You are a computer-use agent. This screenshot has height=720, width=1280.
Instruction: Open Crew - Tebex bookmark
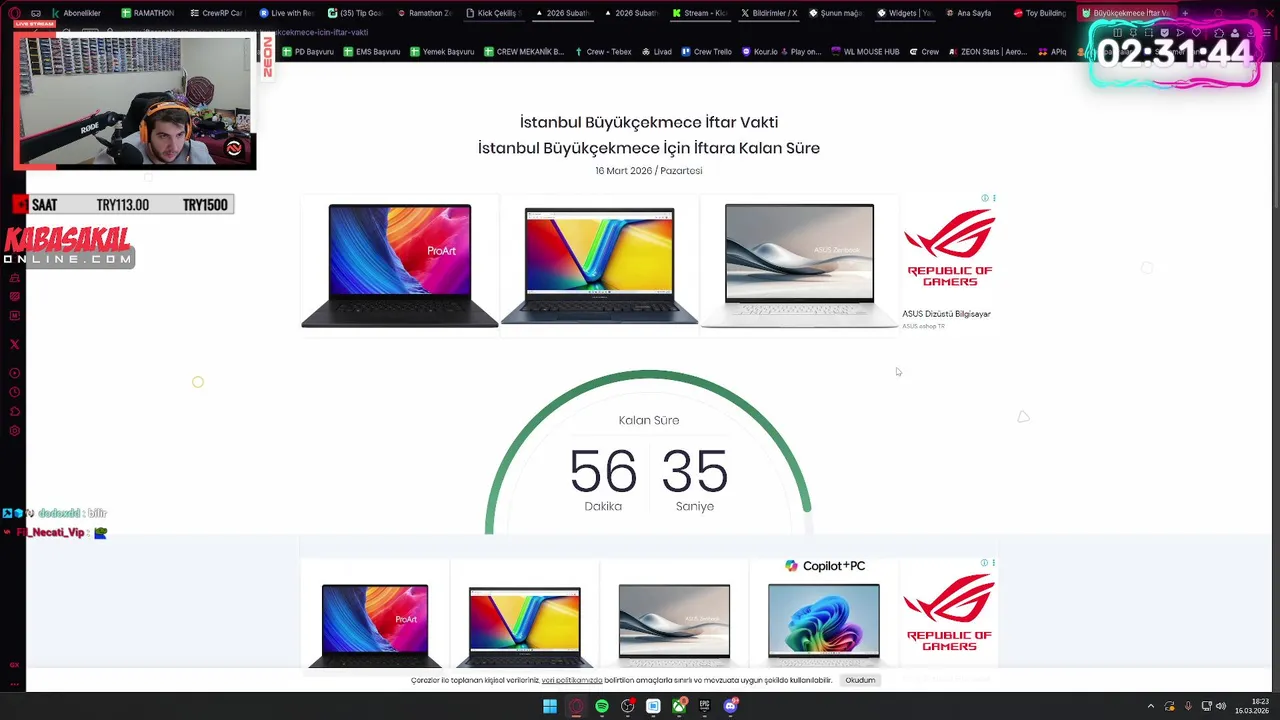point(603,52)
